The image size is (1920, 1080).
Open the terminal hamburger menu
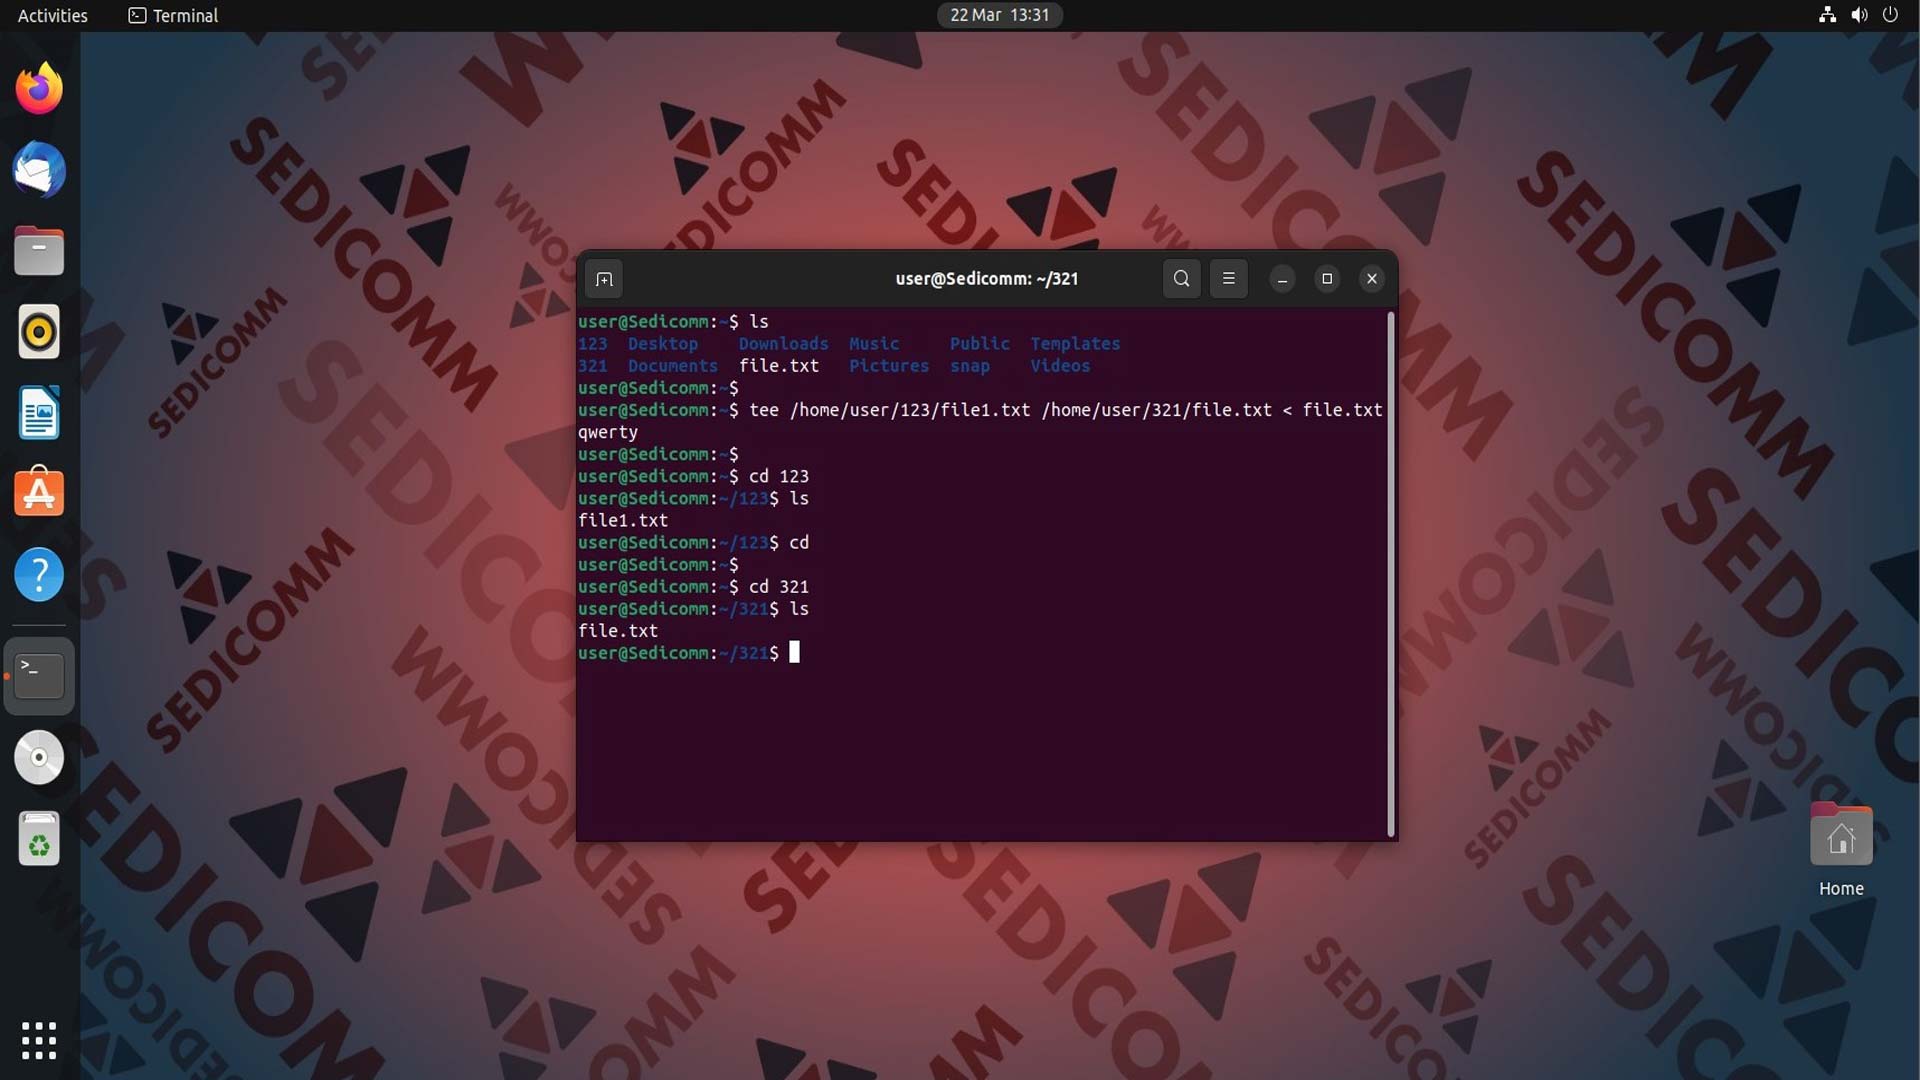1229,279
